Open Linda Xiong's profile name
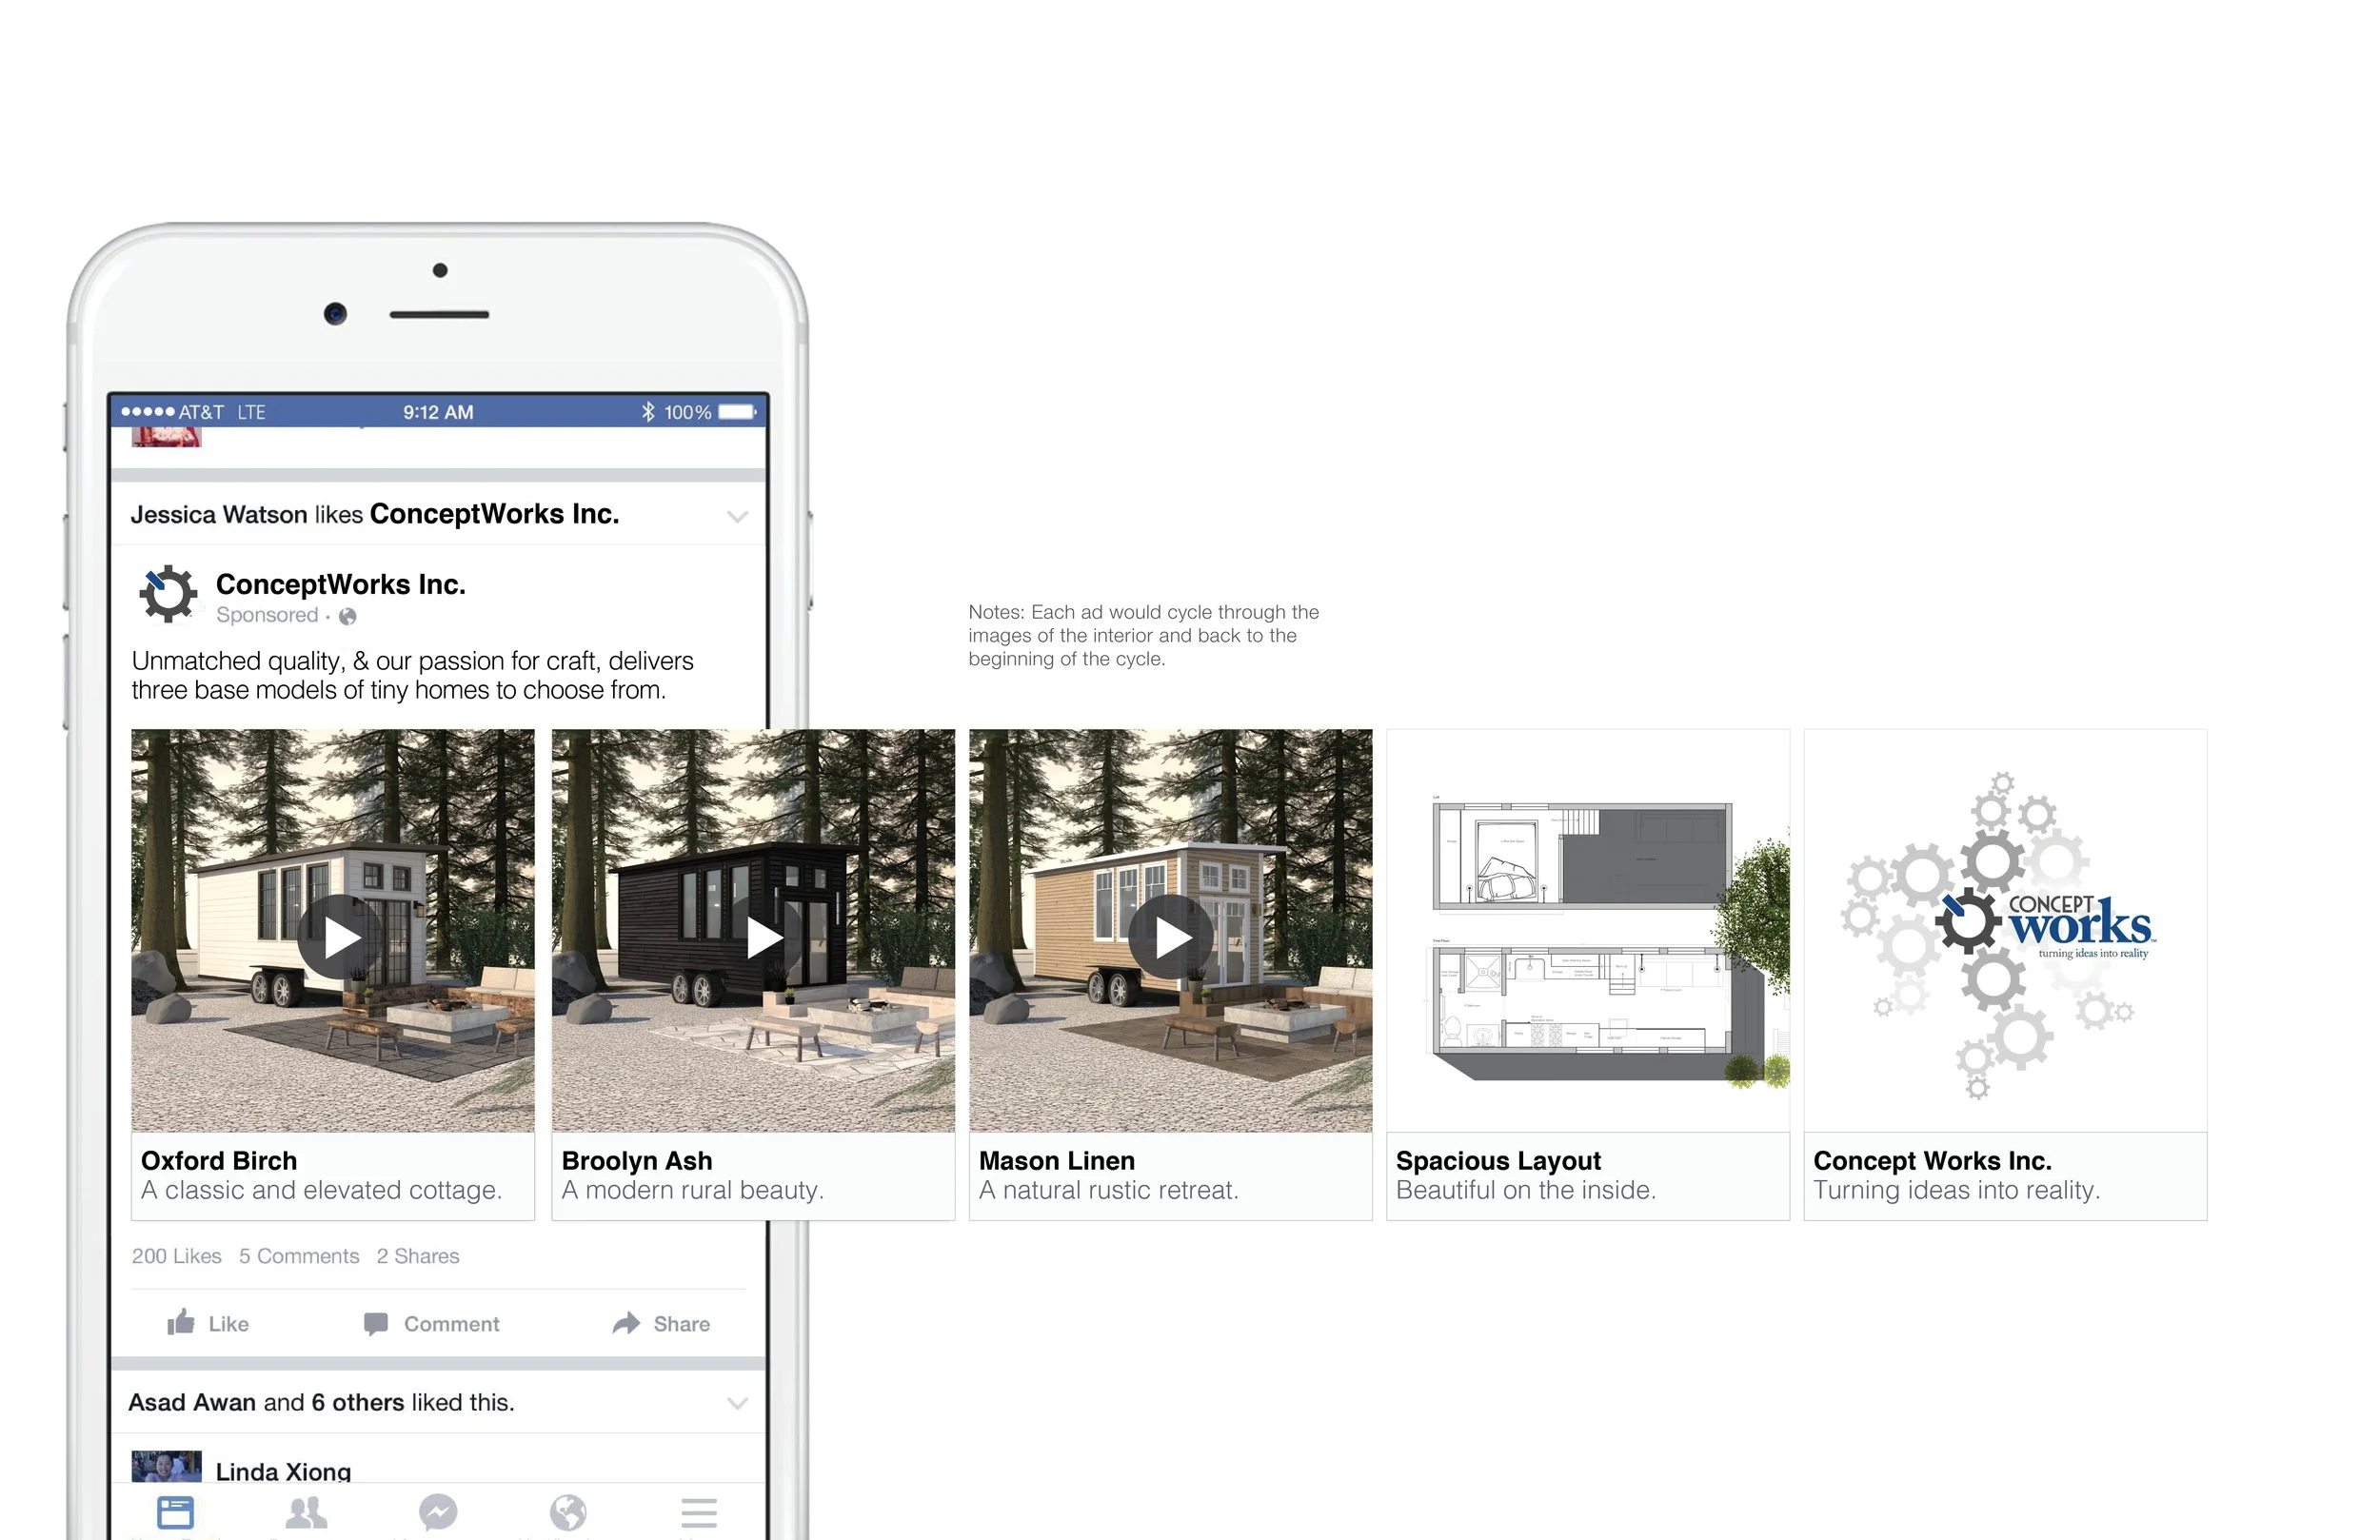 [283, 1471]
